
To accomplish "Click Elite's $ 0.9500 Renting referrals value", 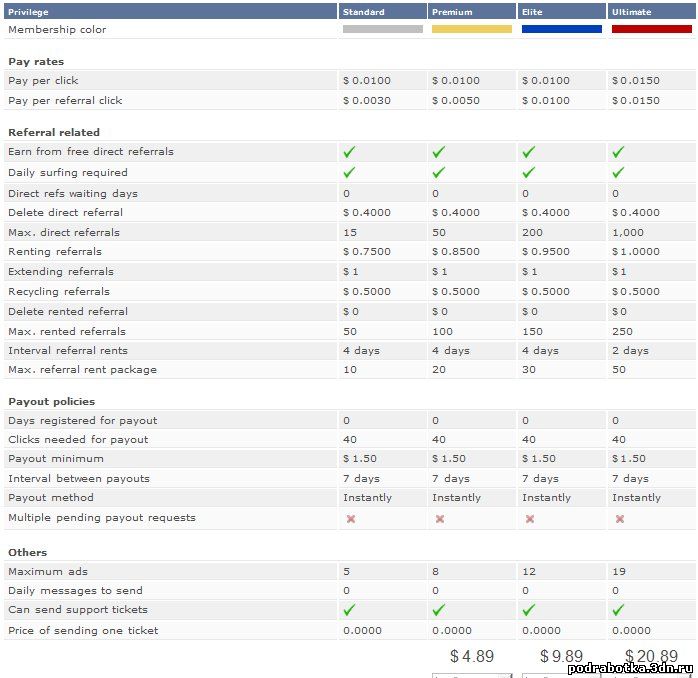I will [x=546, y=252].
